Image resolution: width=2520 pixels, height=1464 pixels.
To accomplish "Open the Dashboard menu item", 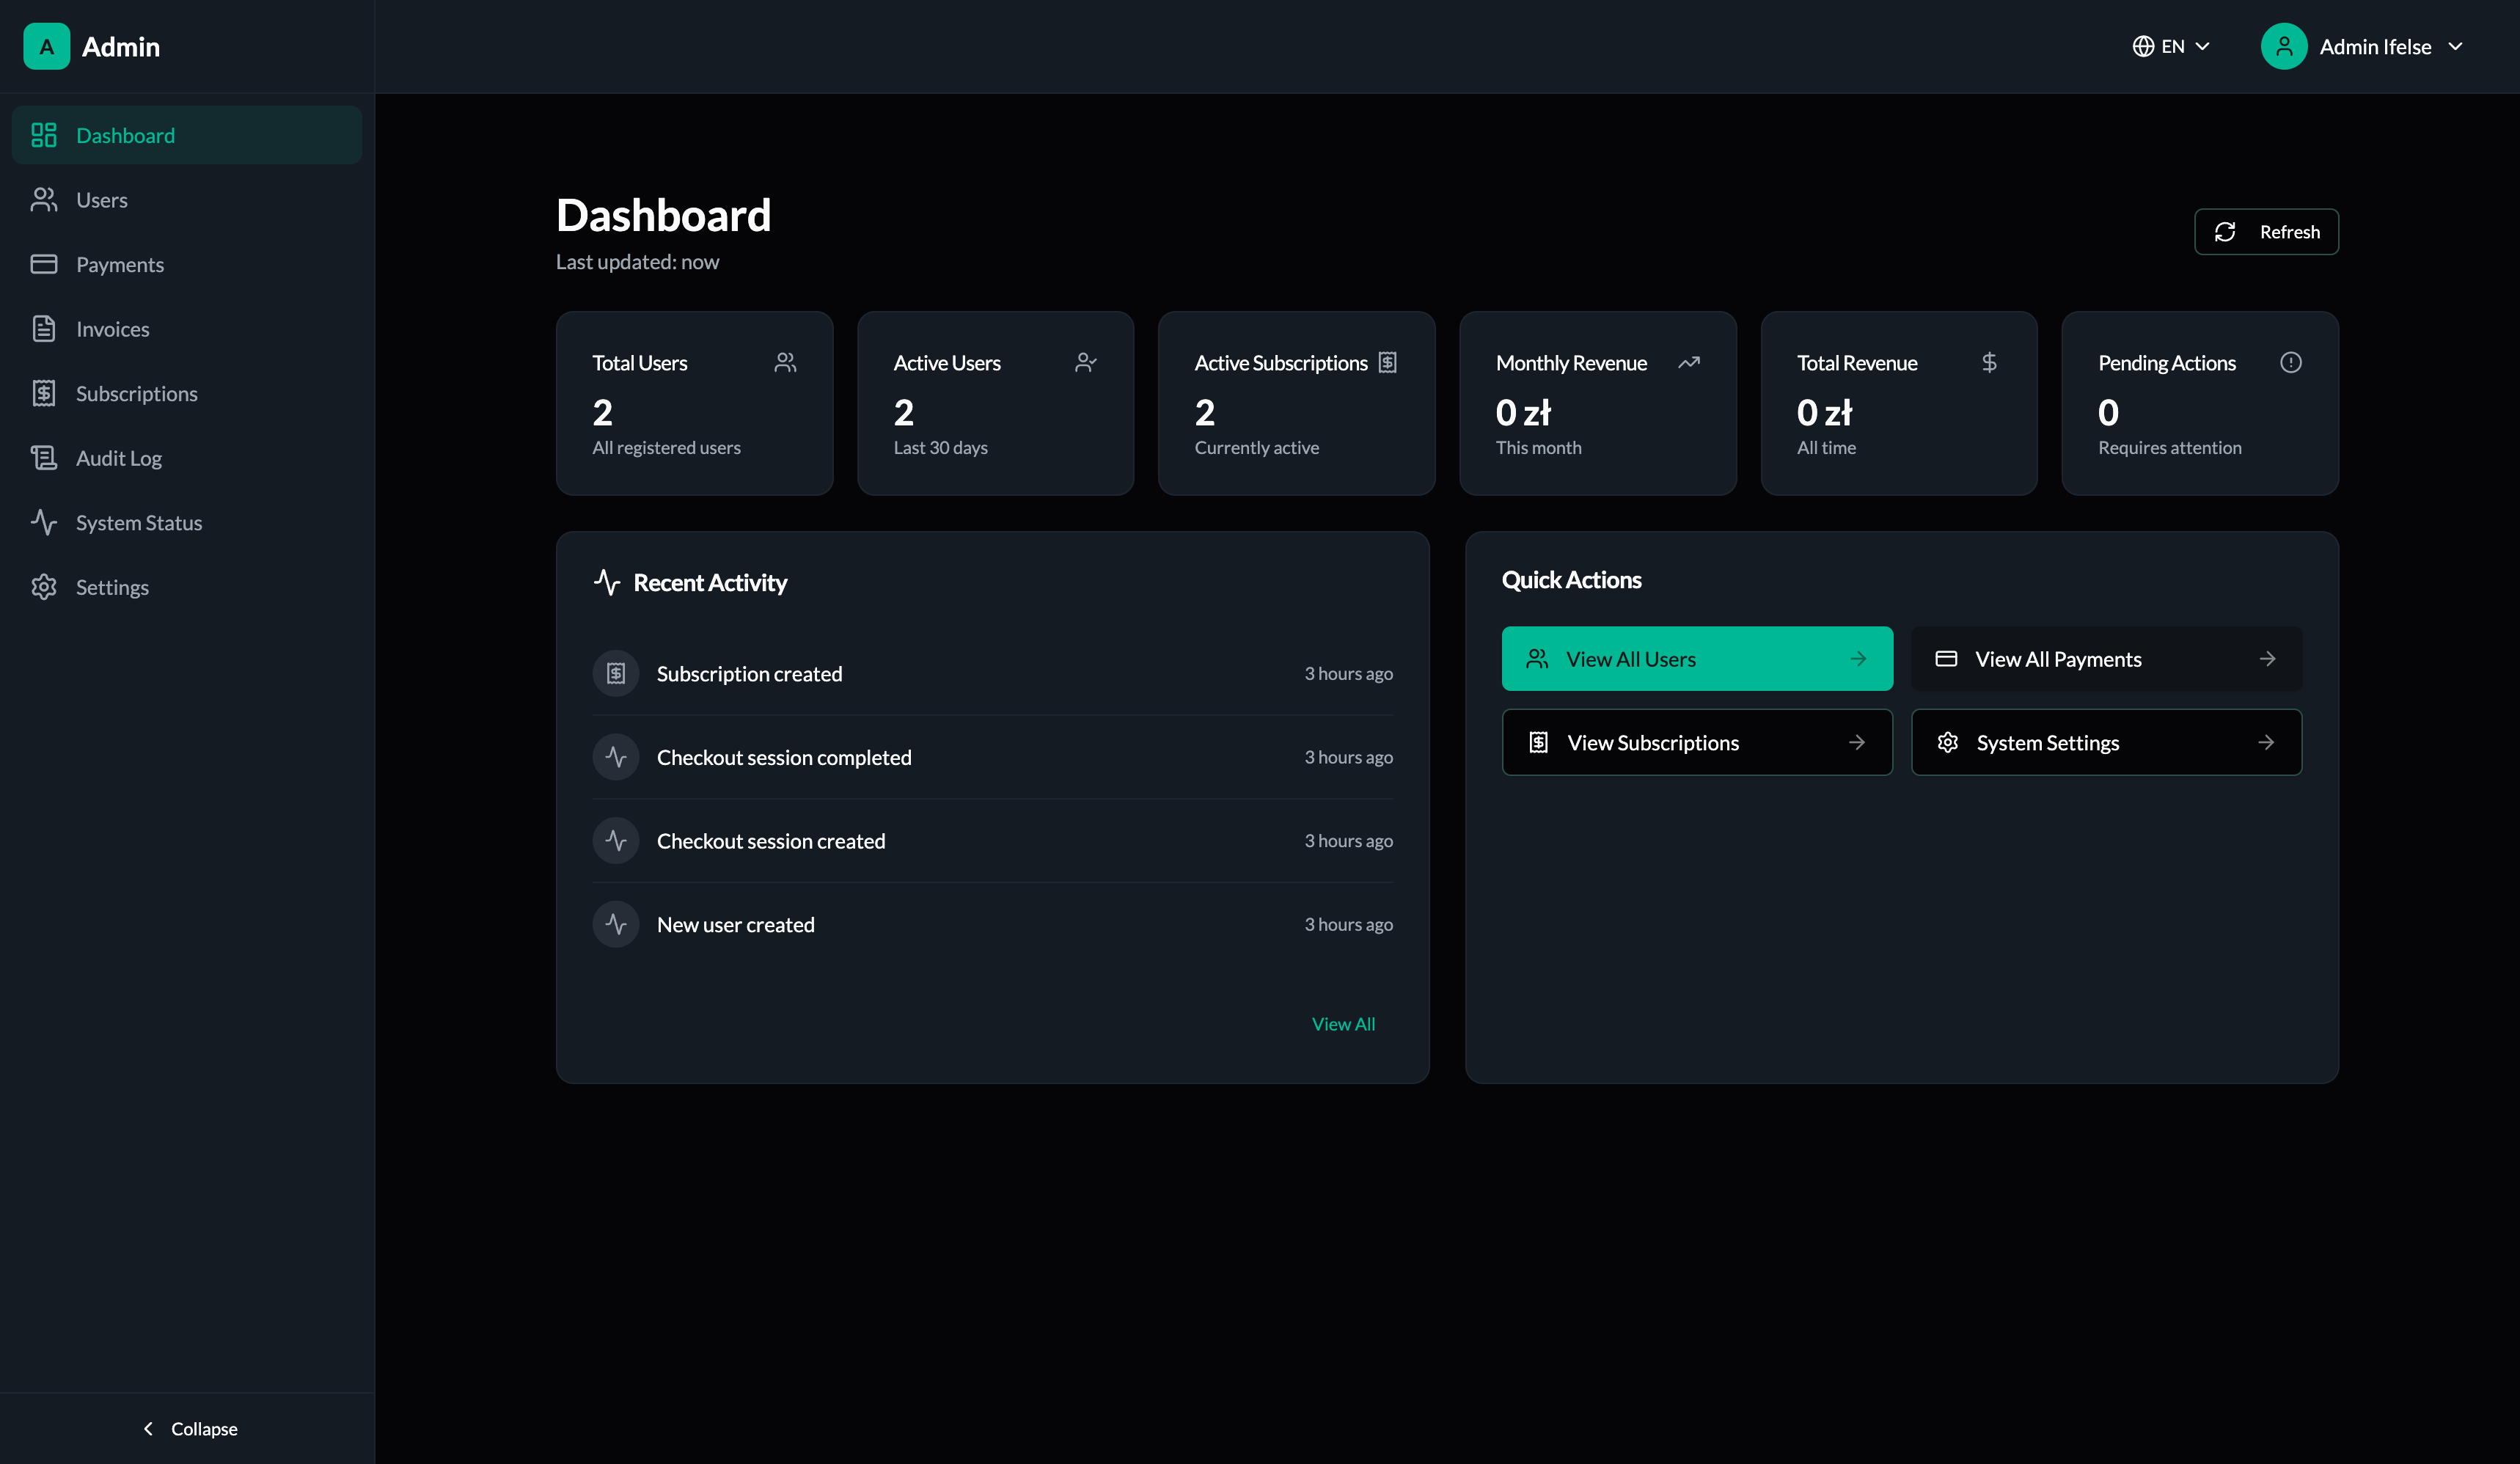I will tap(187, 135).
